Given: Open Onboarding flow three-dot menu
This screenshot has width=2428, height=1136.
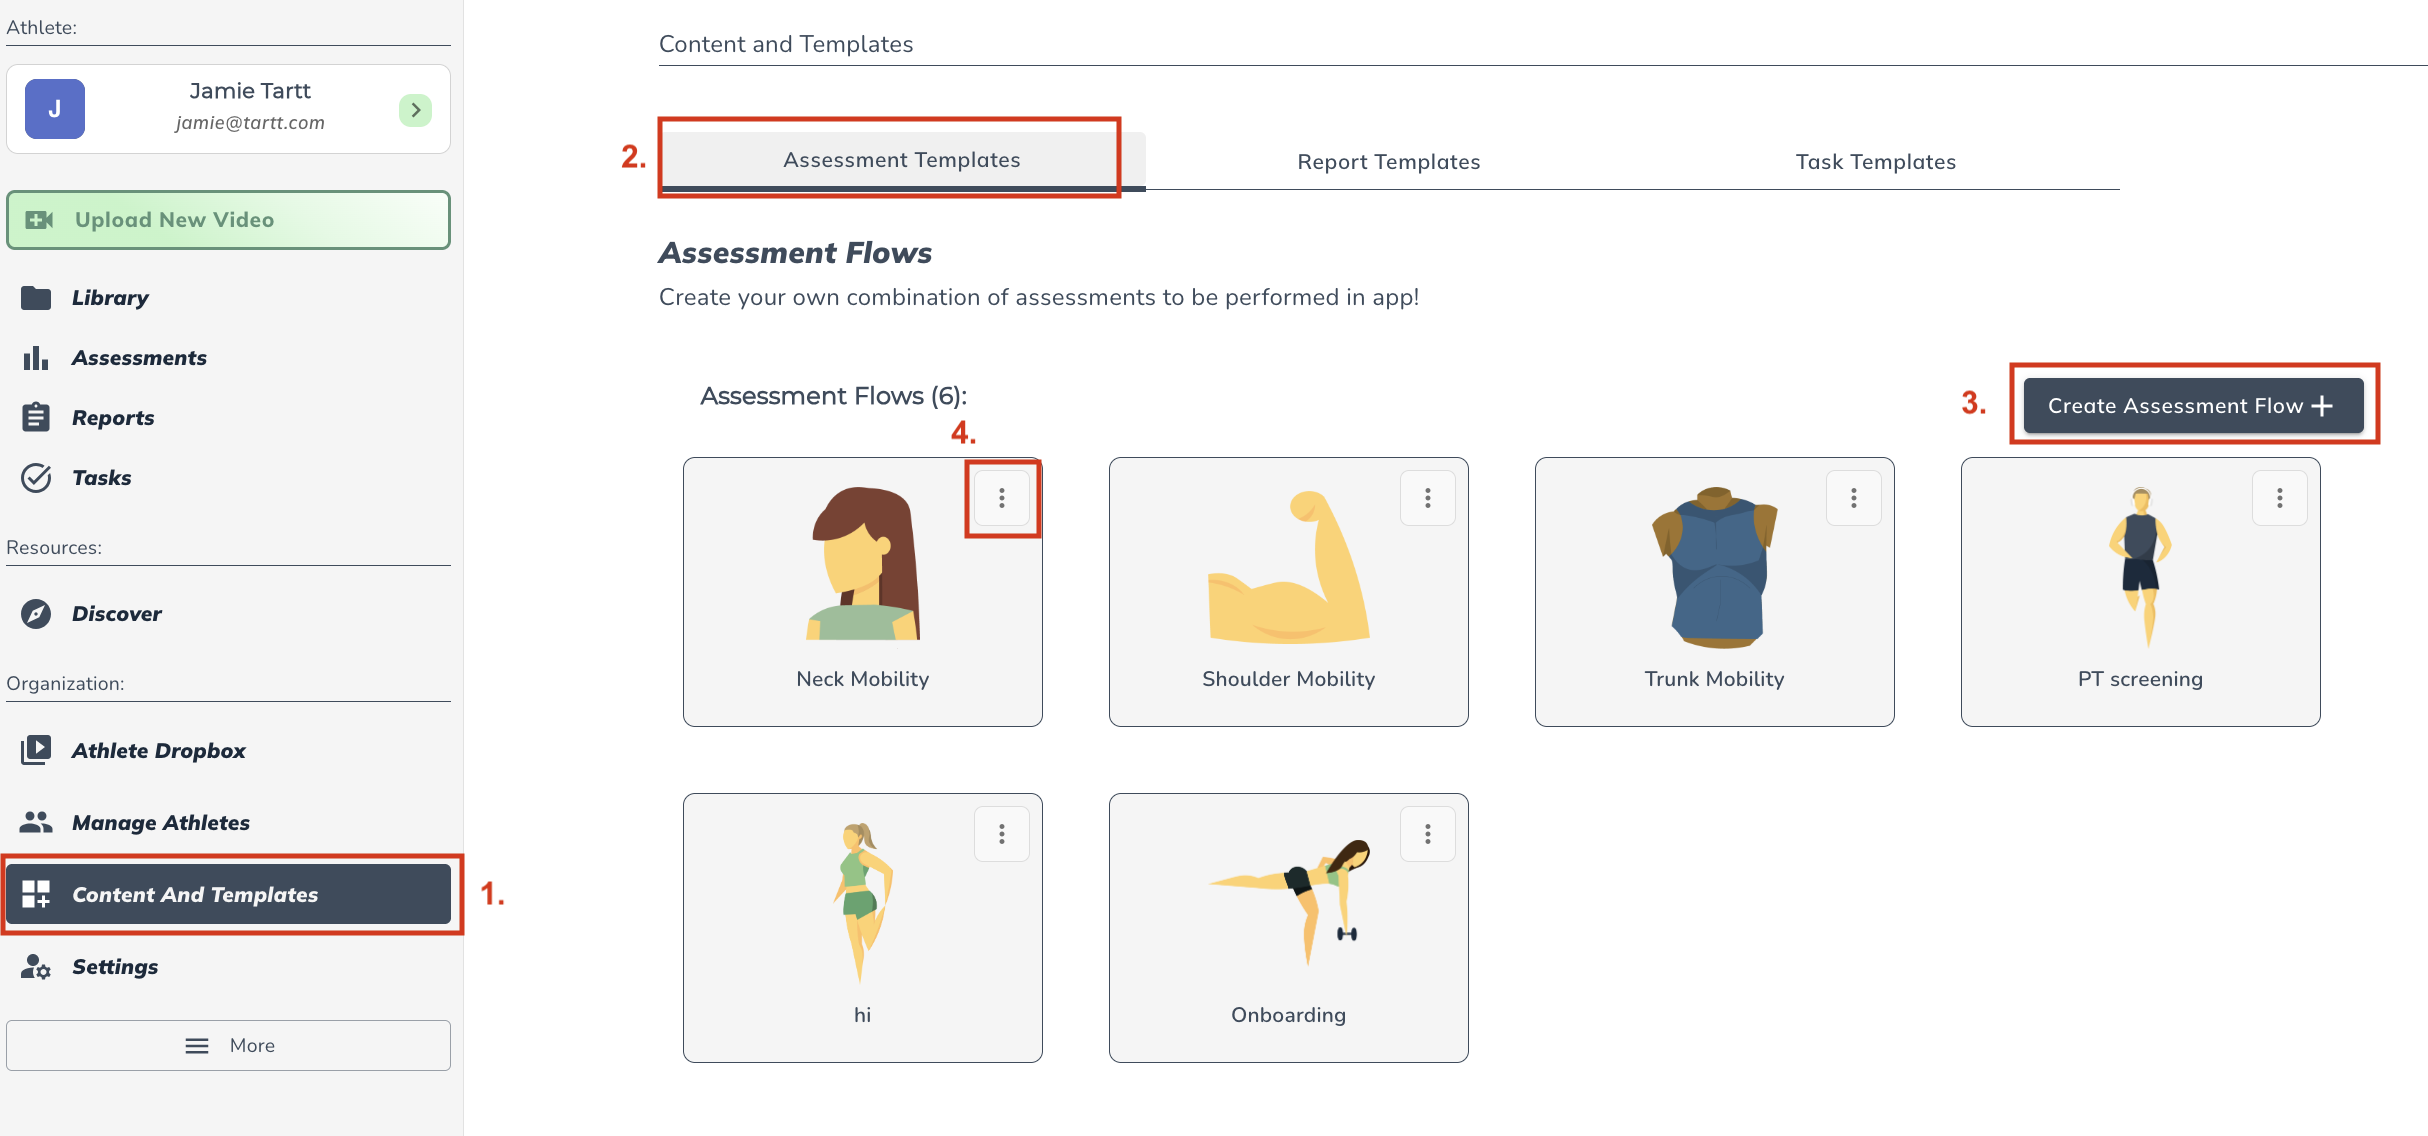Looking at the screenshot, I should (x=1427, y=834).
